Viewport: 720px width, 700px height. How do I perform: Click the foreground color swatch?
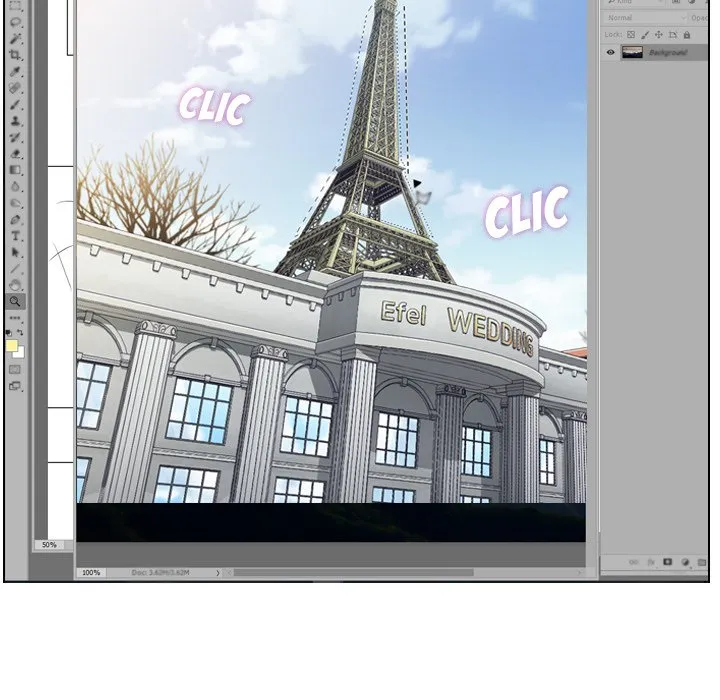pos(12,346)
